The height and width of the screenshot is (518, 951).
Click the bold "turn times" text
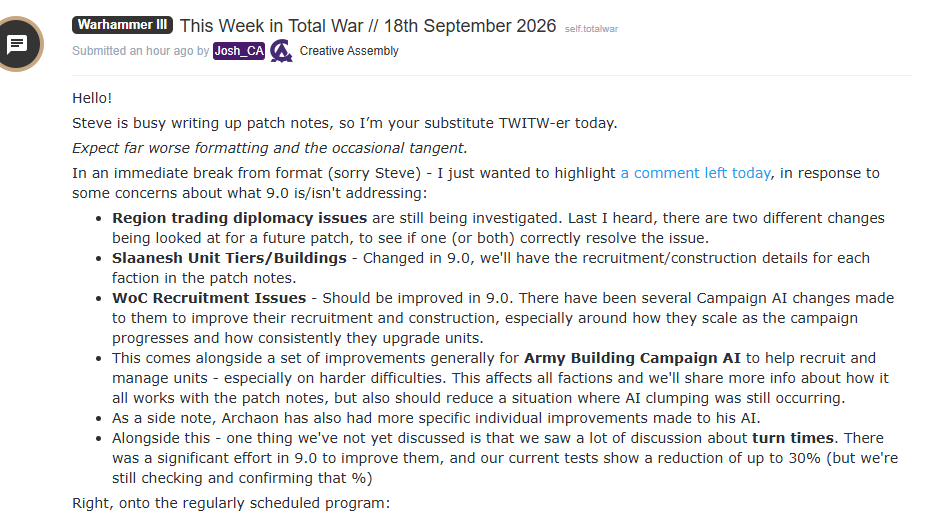[793, 438]
